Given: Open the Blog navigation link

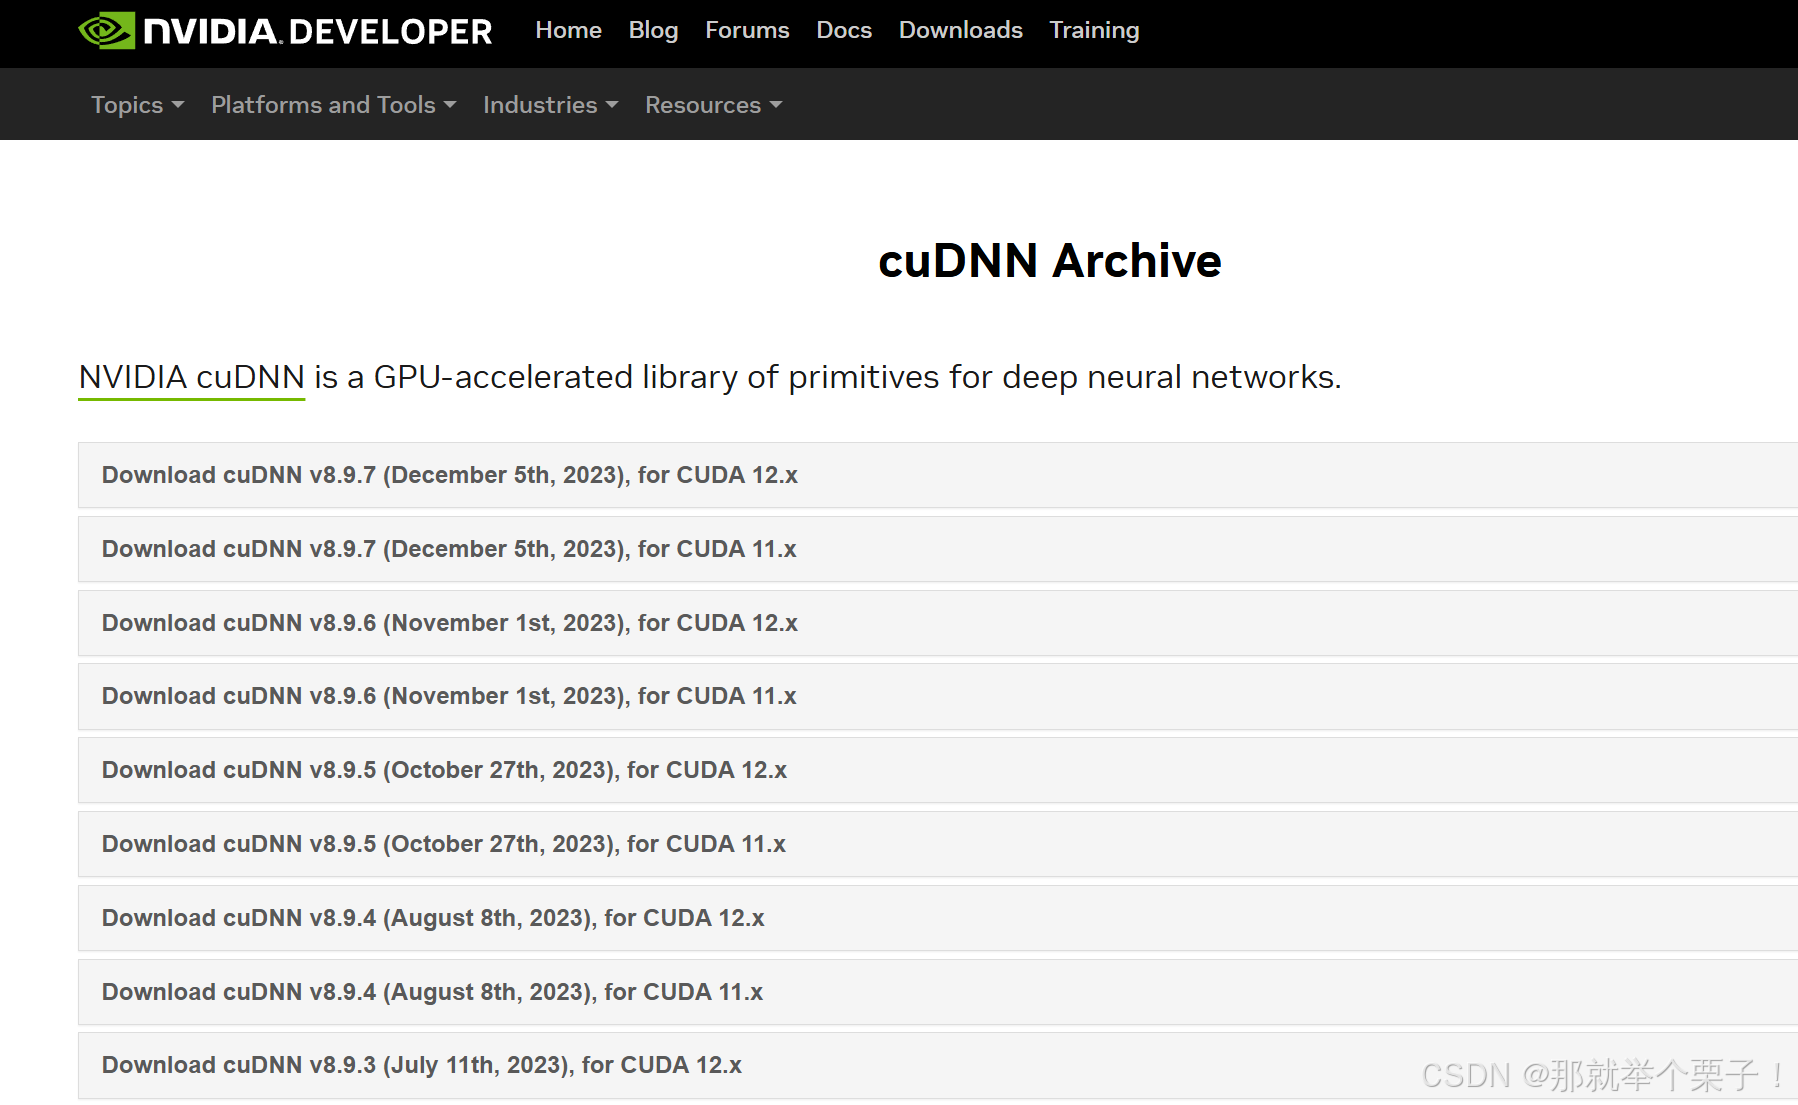Looking at the screenshot, I should click(x=653, y=30).
